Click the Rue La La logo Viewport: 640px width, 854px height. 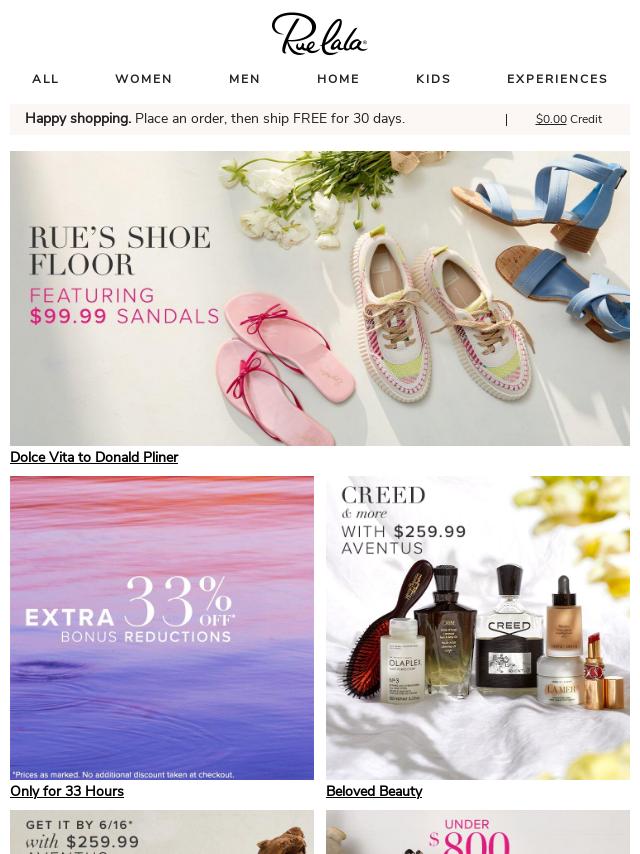pos(319,34)
